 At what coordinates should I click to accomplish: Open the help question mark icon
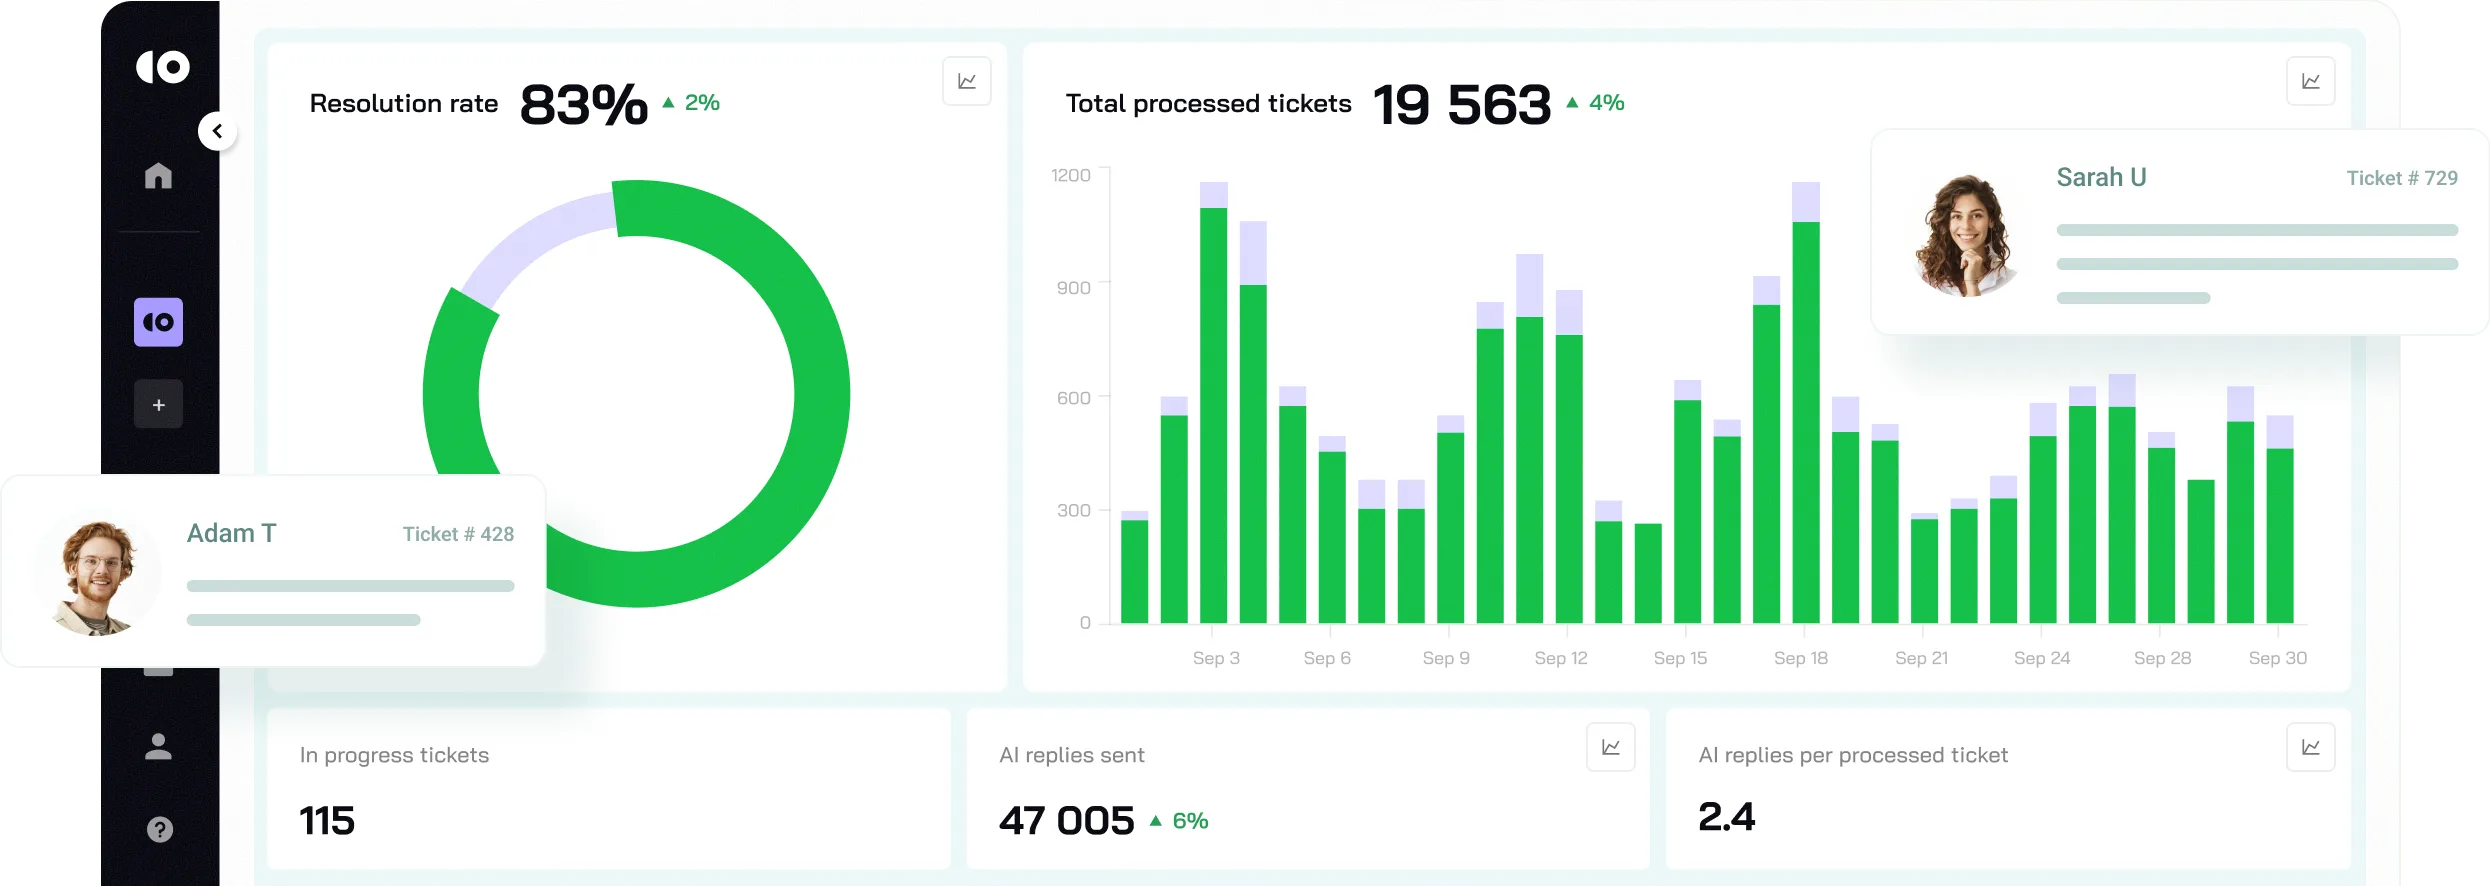coord(159,829)
